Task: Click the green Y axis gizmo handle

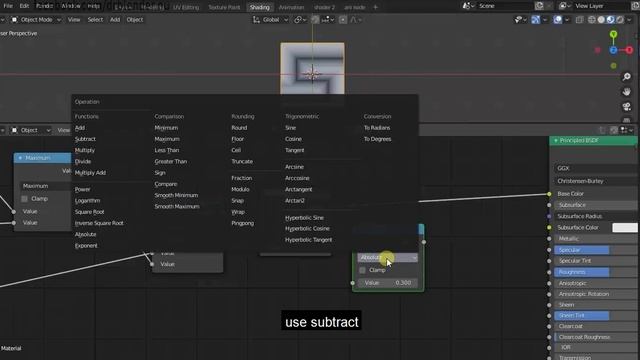Action: point(613,35)
